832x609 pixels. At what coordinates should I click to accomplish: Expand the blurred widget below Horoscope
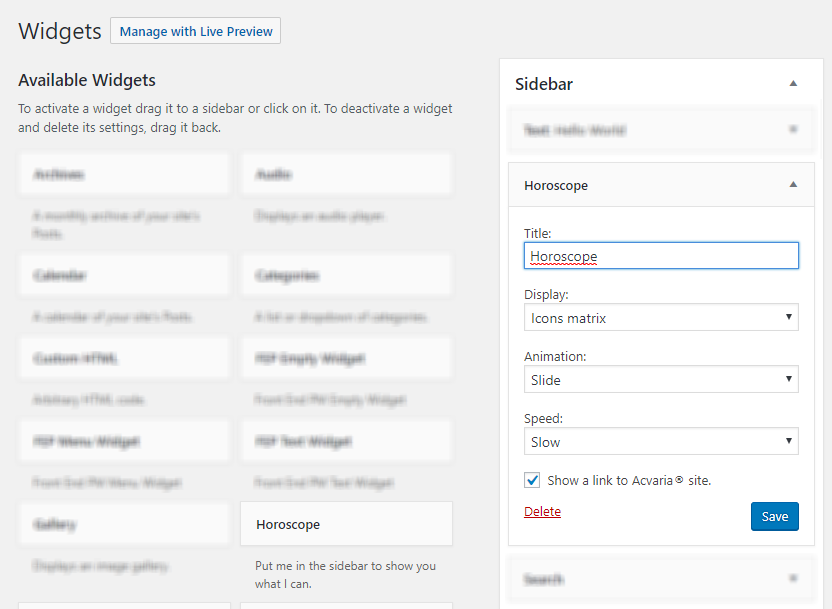click(x=661, y=578)
